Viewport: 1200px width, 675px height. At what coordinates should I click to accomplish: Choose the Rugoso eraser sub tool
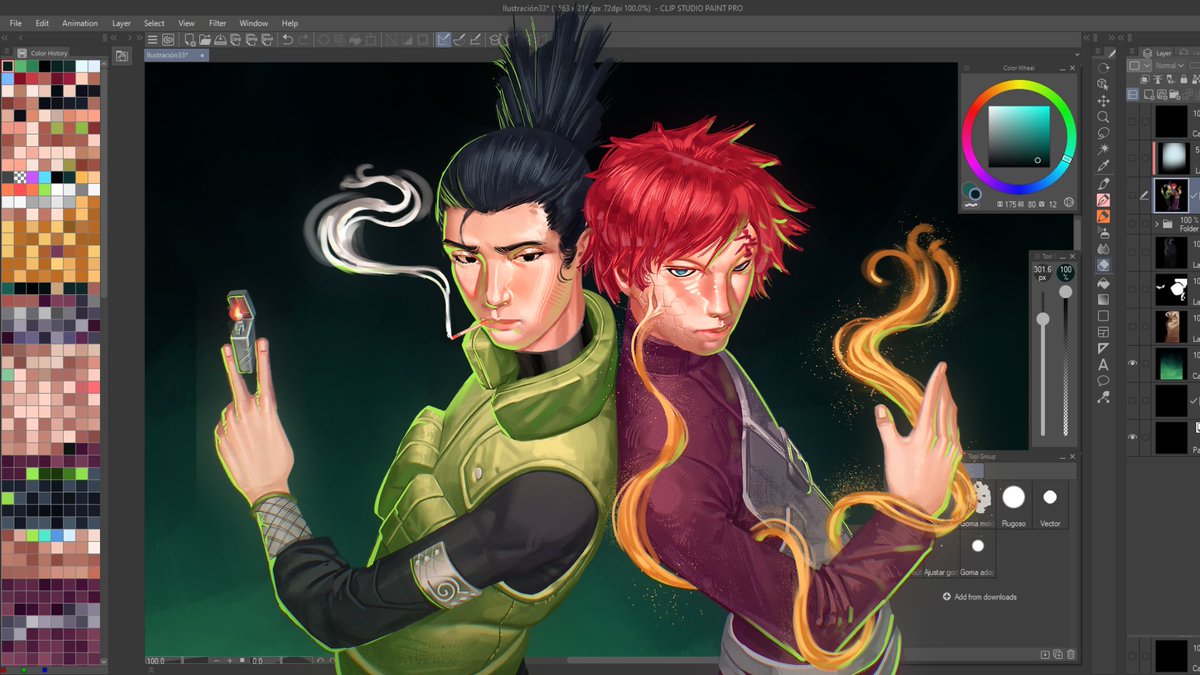[x=1014, y=504]
